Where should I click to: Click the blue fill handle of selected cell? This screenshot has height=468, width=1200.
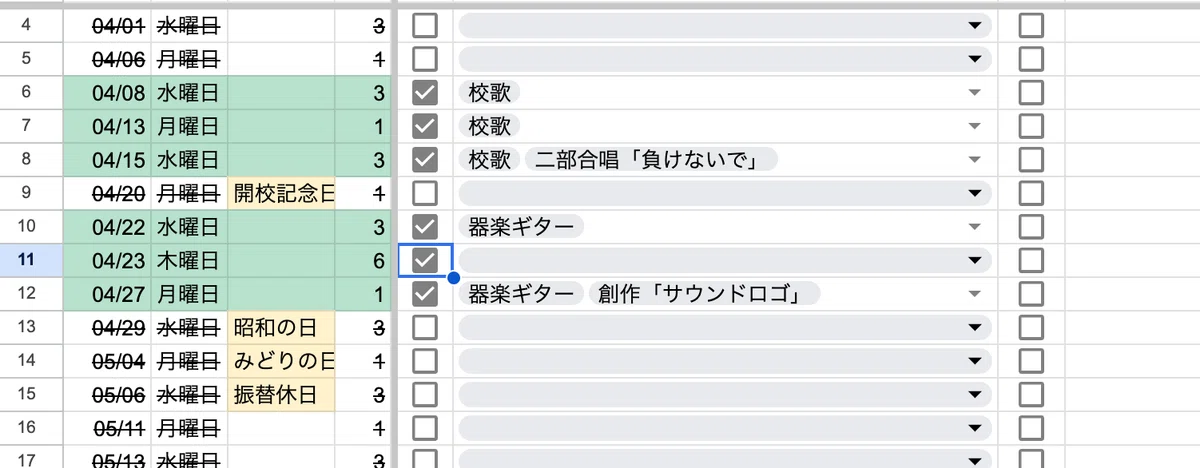click(454, 277)
